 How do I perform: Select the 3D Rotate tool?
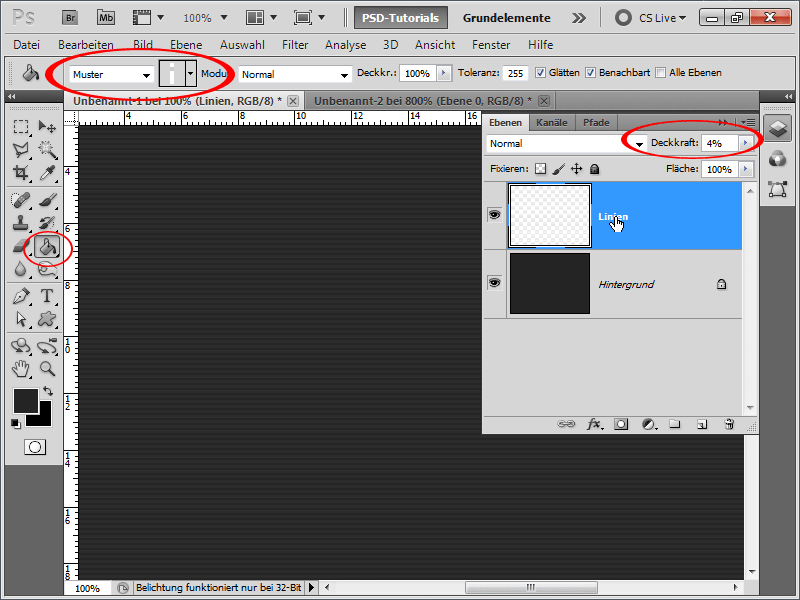[20, 346]
